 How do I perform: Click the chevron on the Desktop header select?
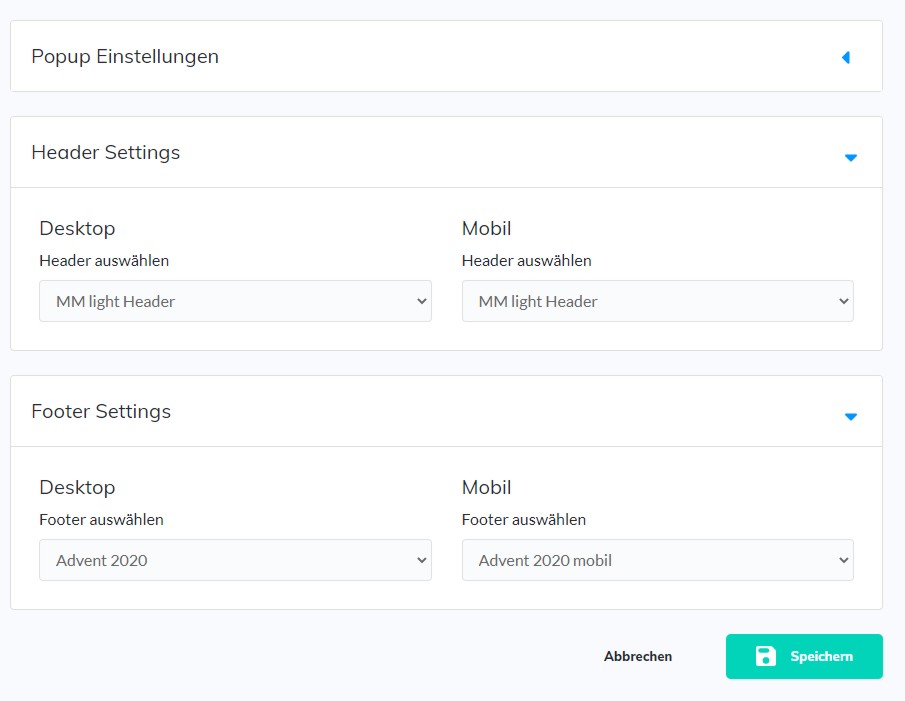pyautogui.click(x=420, y=301)
